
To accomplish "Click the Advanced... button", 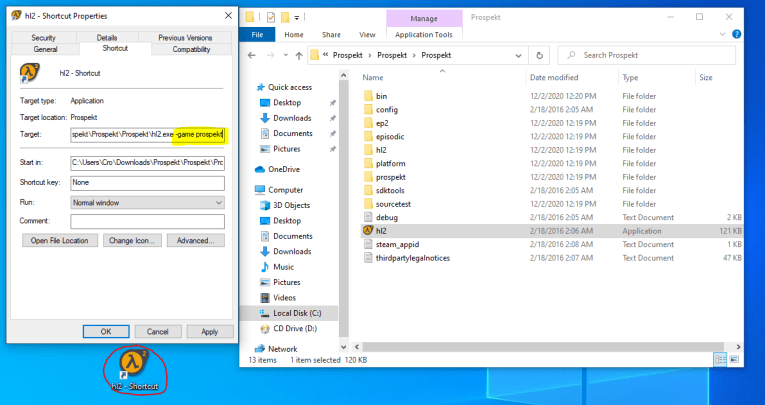I will click(196, 241).
